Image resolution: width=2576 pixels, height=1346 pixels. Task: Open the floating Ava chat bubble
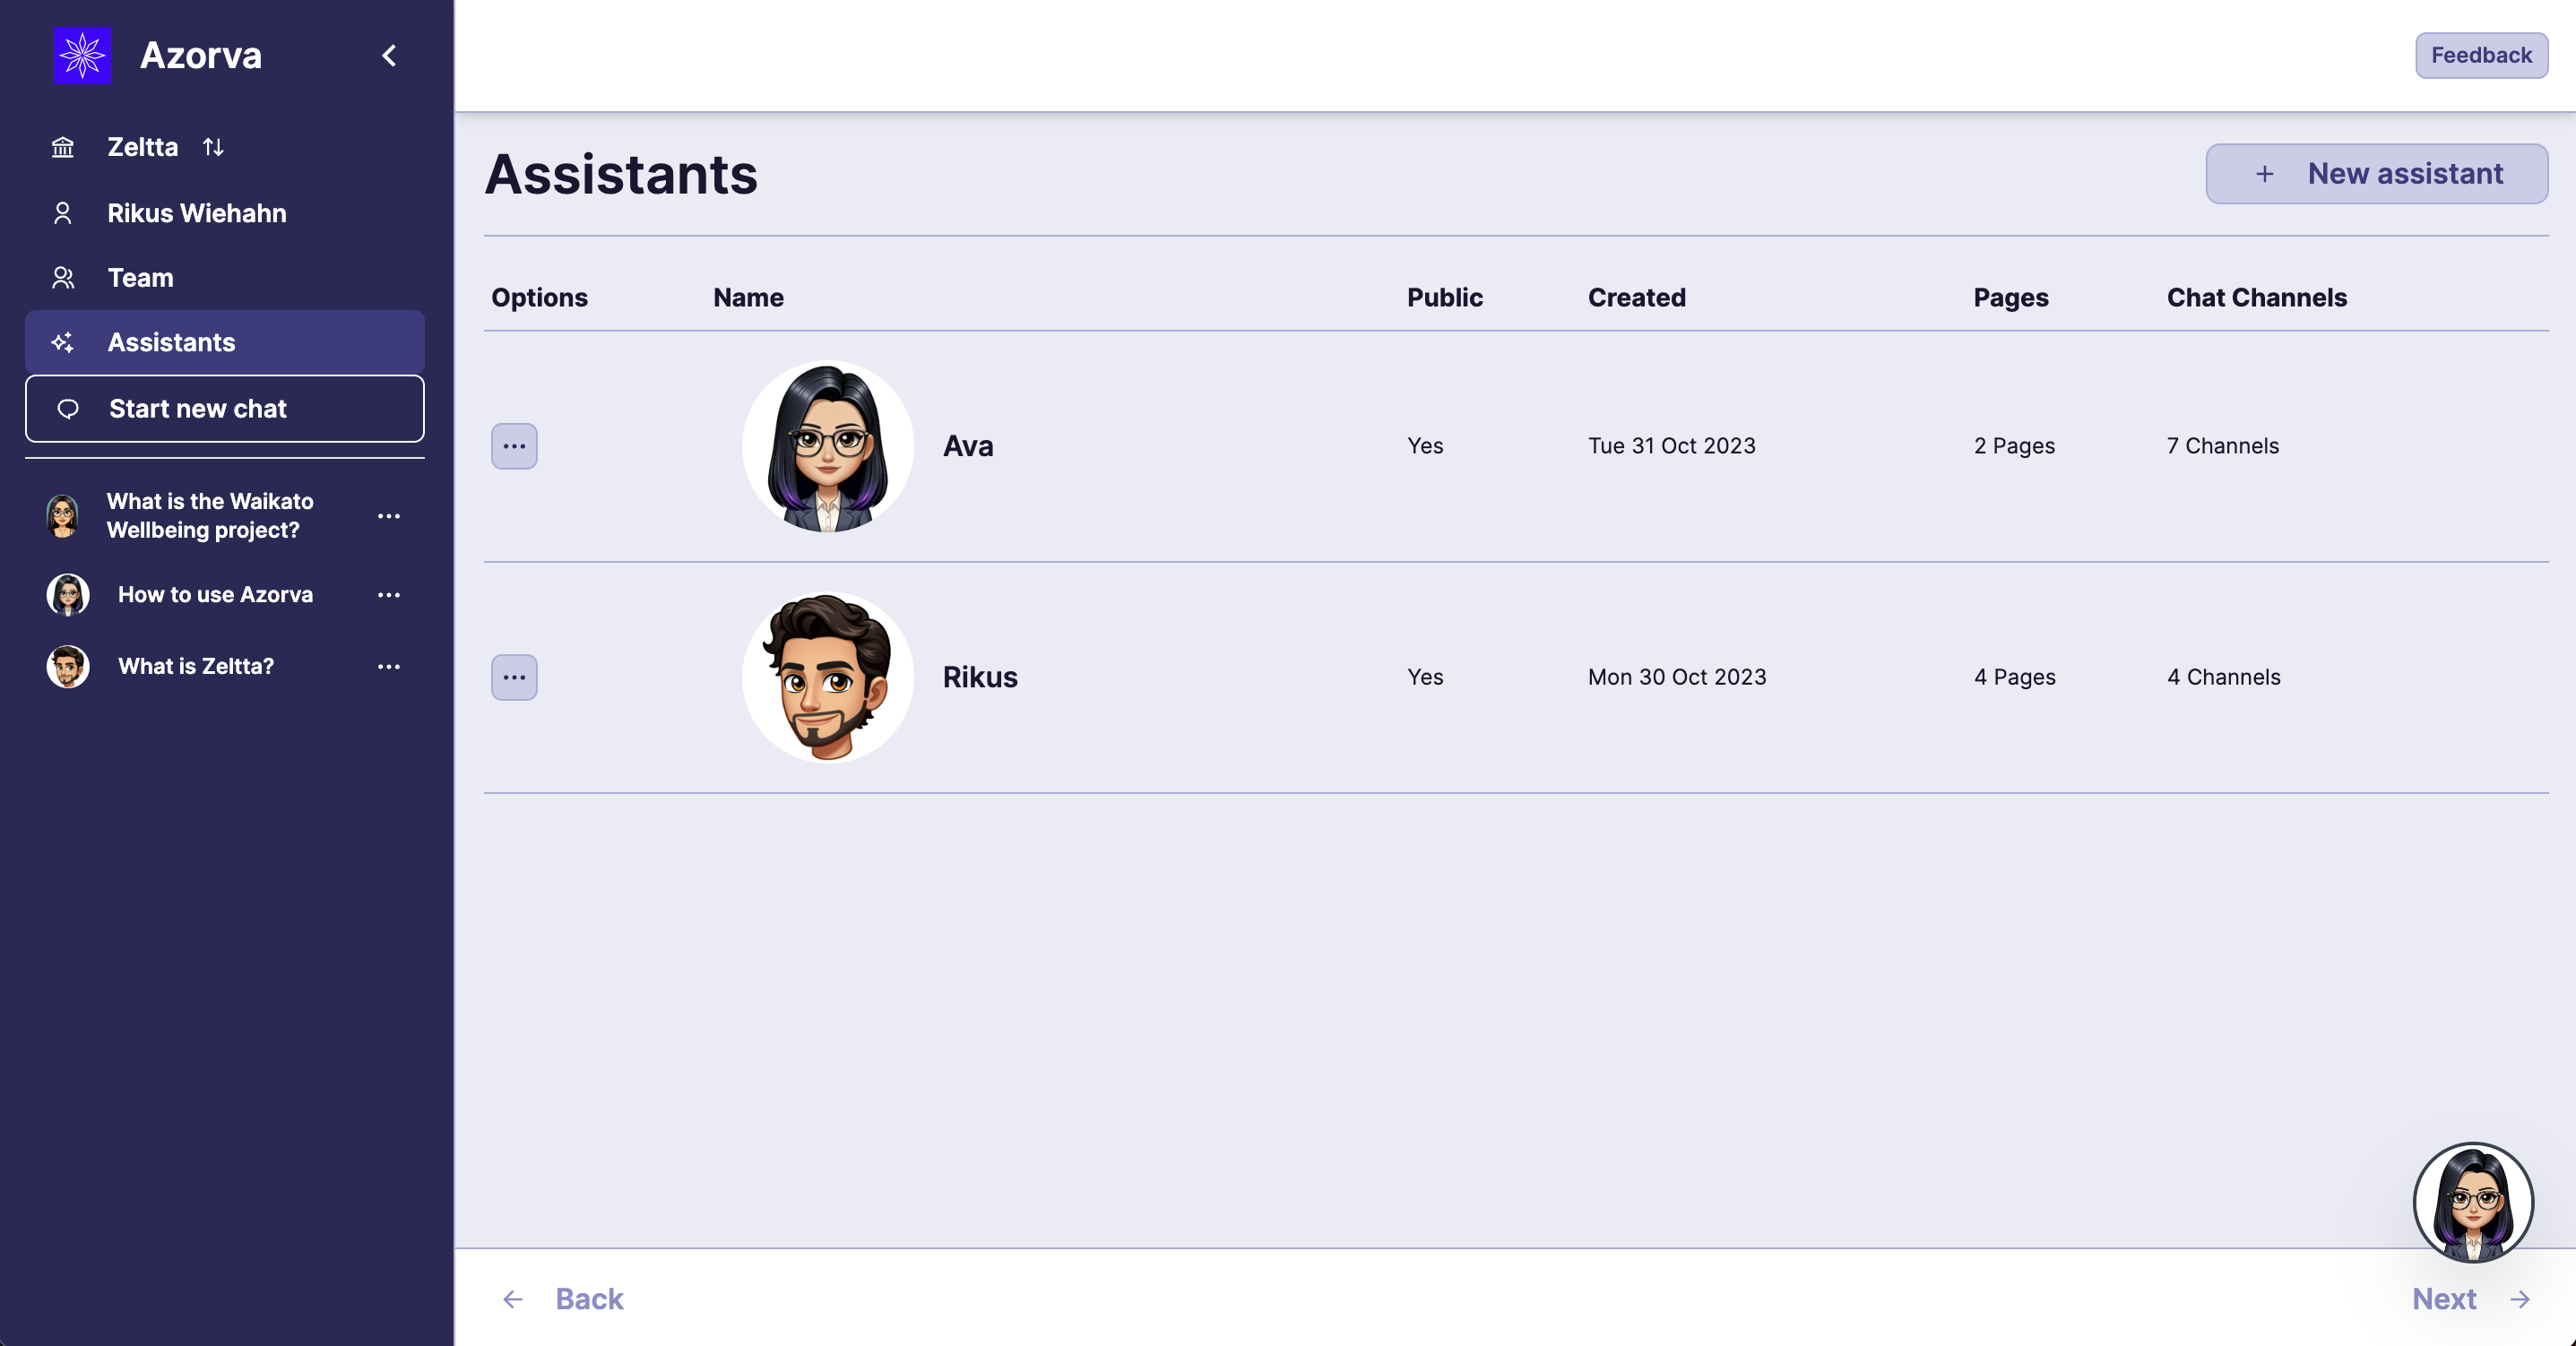2472,1202
